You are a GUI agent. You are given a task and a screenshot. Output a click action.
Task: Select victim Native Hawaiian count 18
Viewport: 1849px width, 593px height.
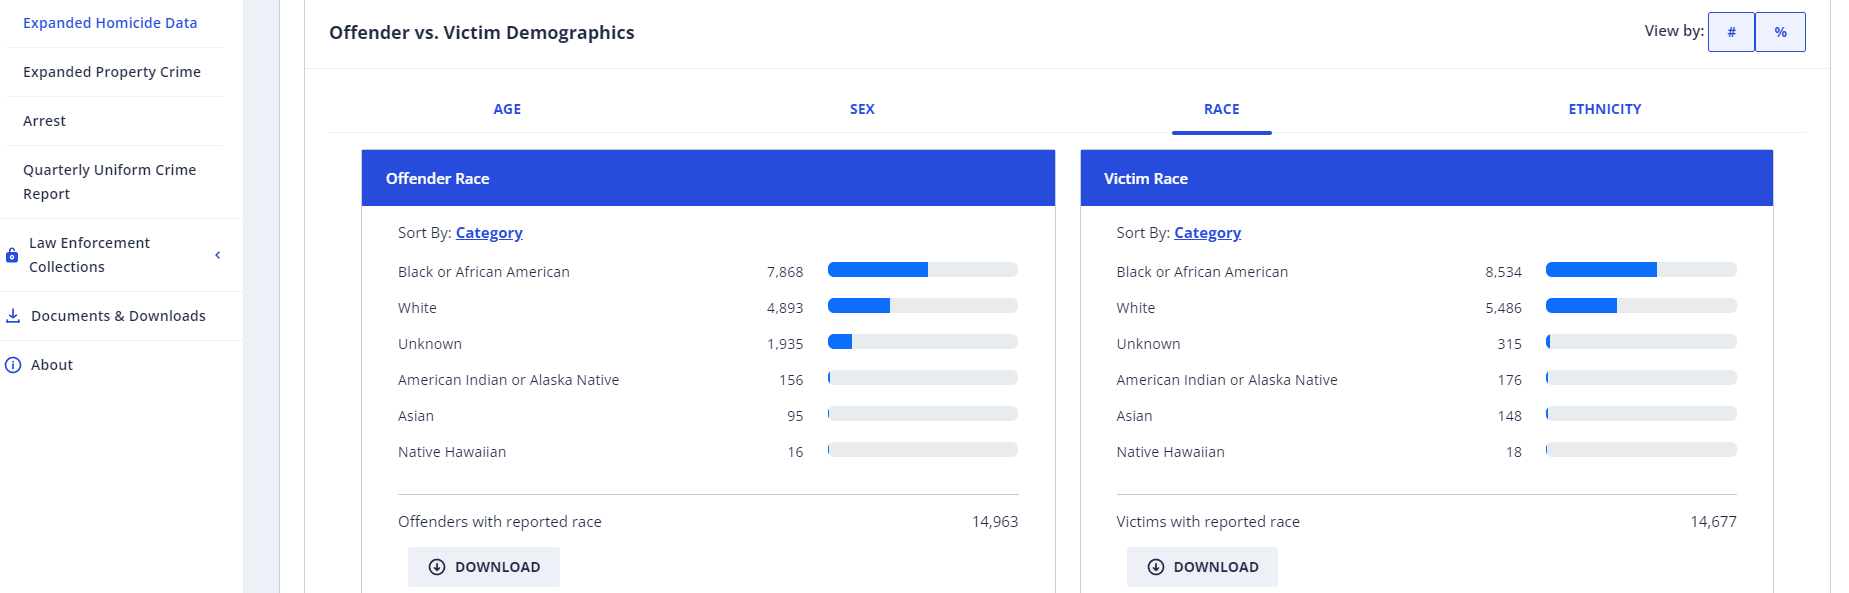1514,452
